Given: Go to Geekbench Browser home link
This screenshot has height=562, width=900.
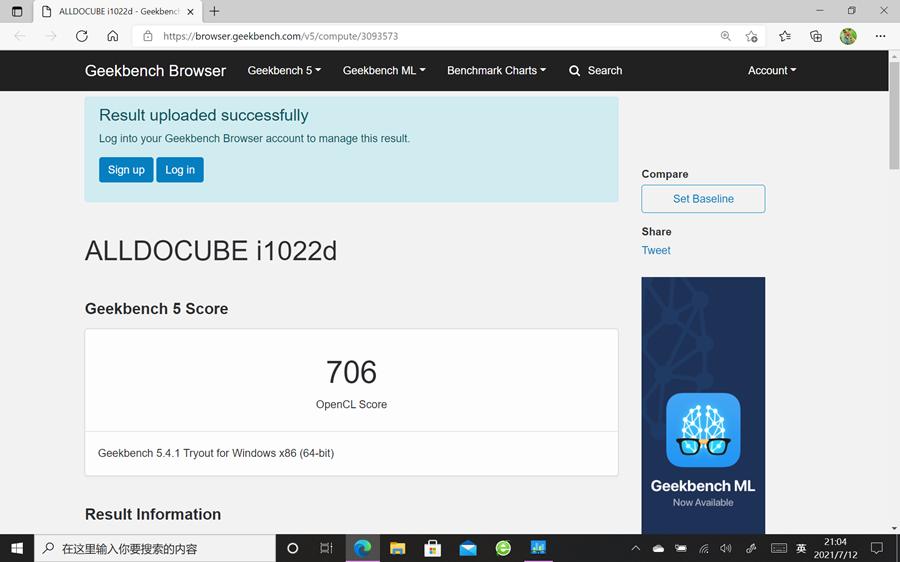Looking at the screenshot, I should point(155,71).
